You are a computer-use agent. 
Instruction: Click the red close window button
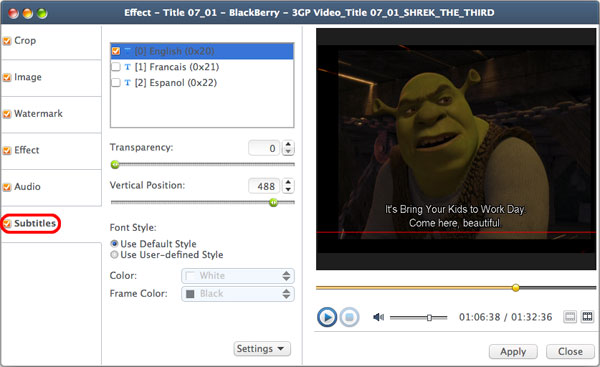click(x=13, y=13)
